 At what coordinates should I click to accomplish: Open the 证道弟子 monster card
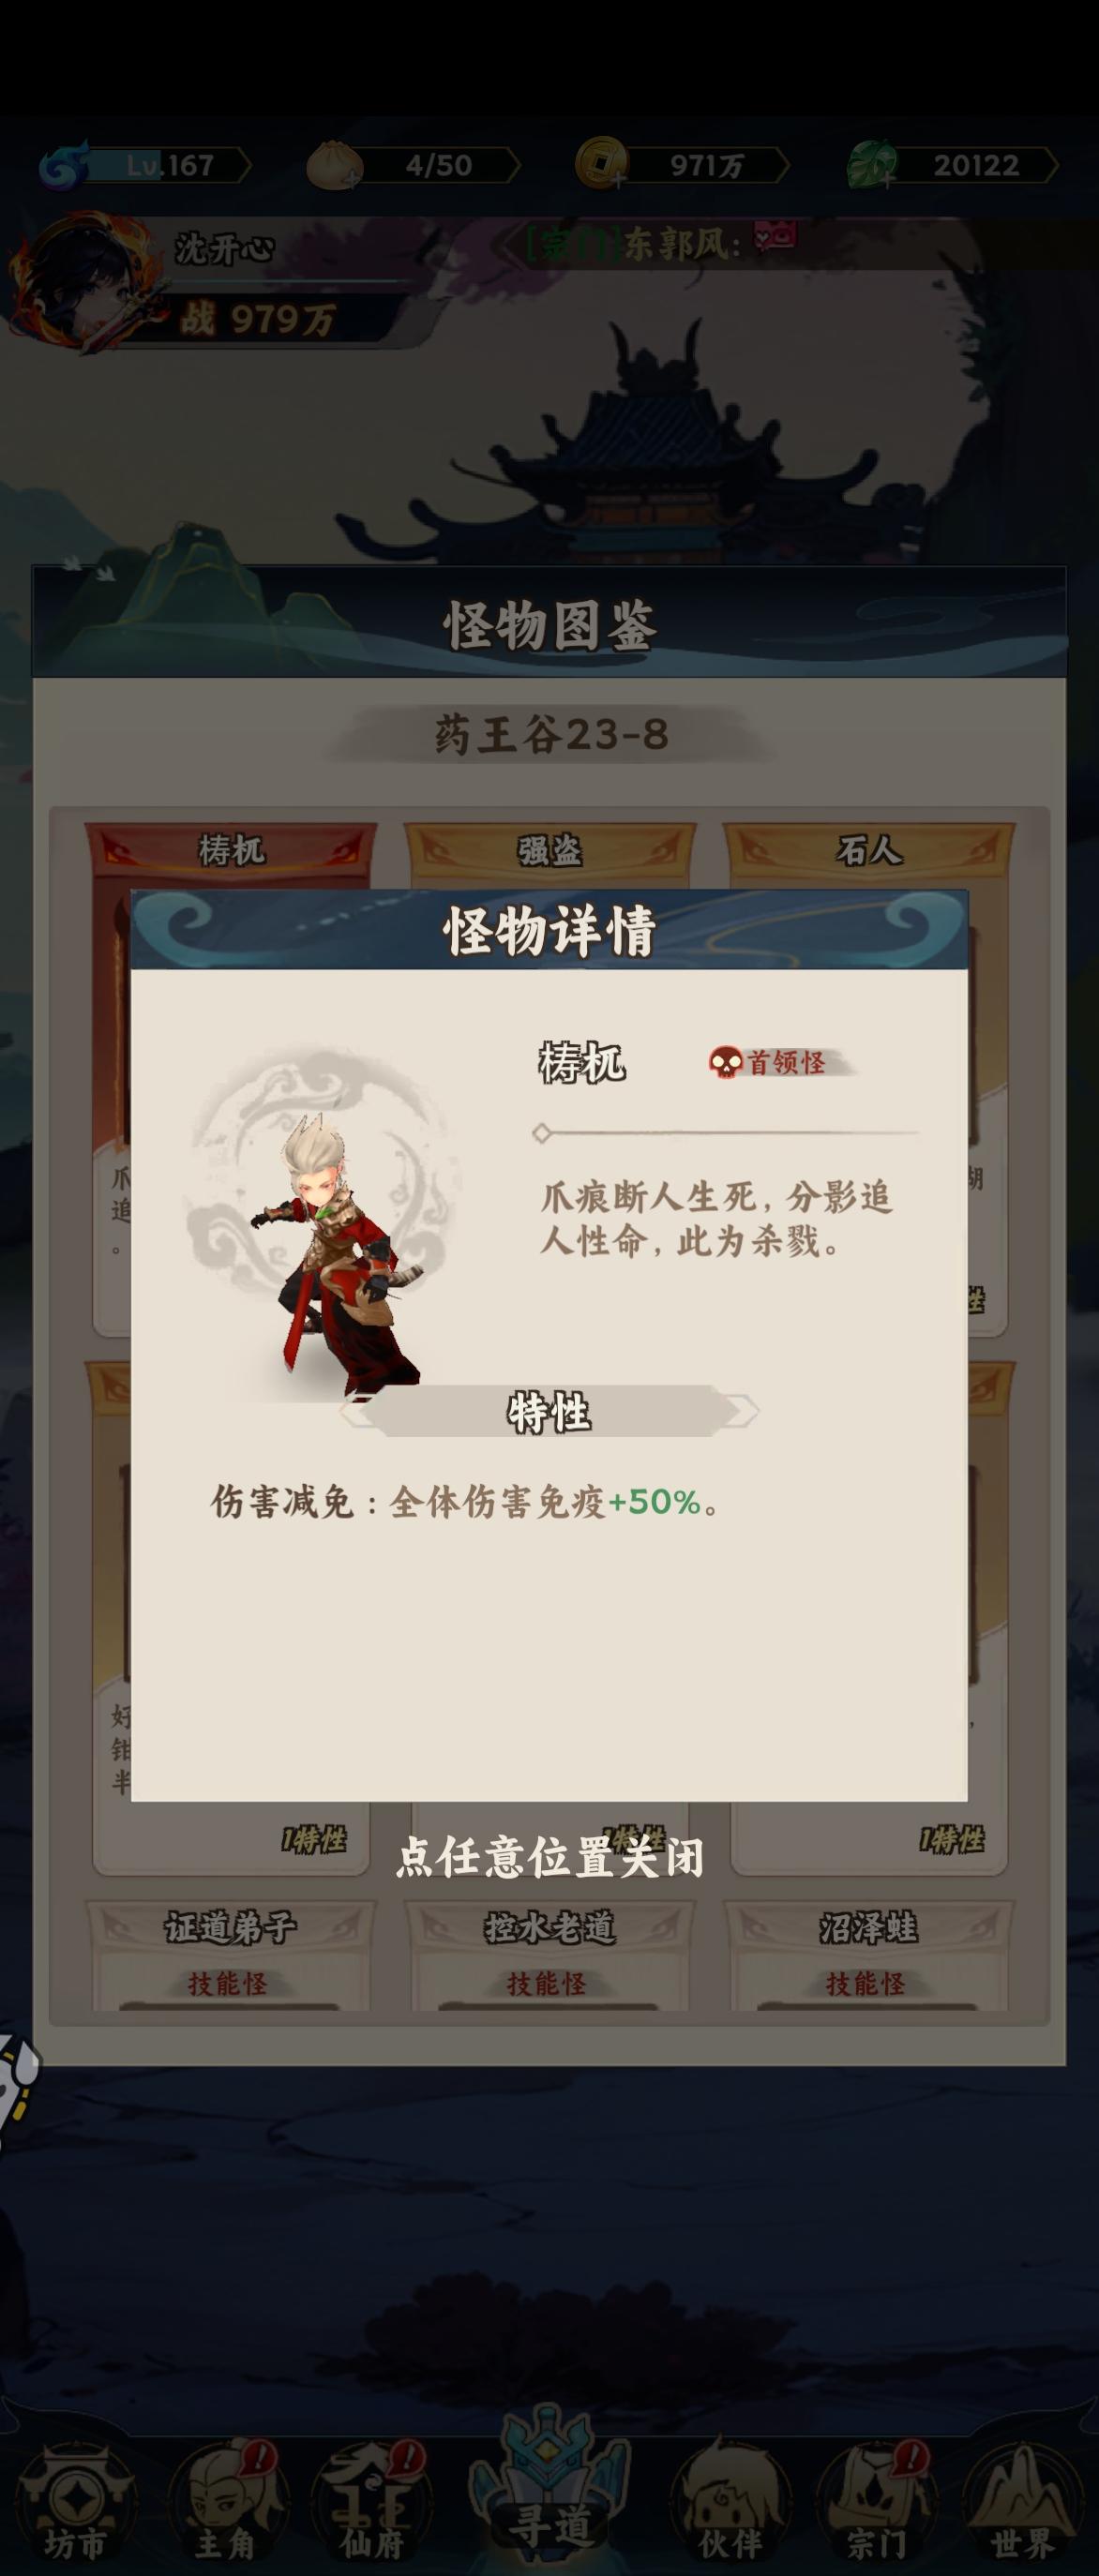[231, 1957]
